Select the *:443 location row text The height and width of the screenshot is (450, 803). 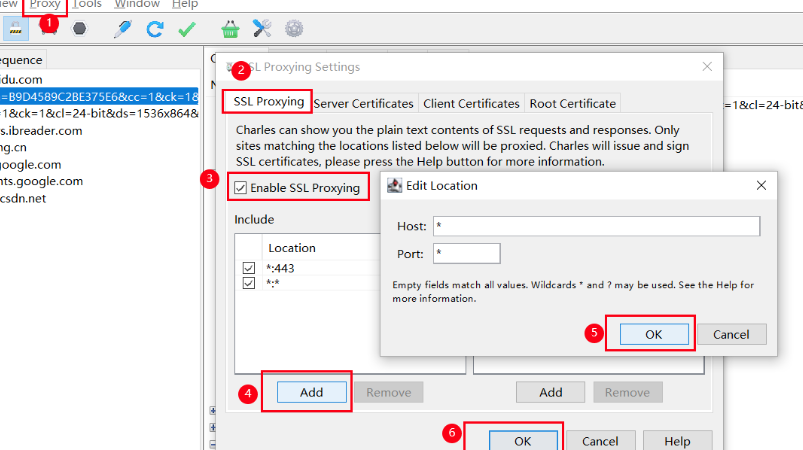click(x=280, y=268)
